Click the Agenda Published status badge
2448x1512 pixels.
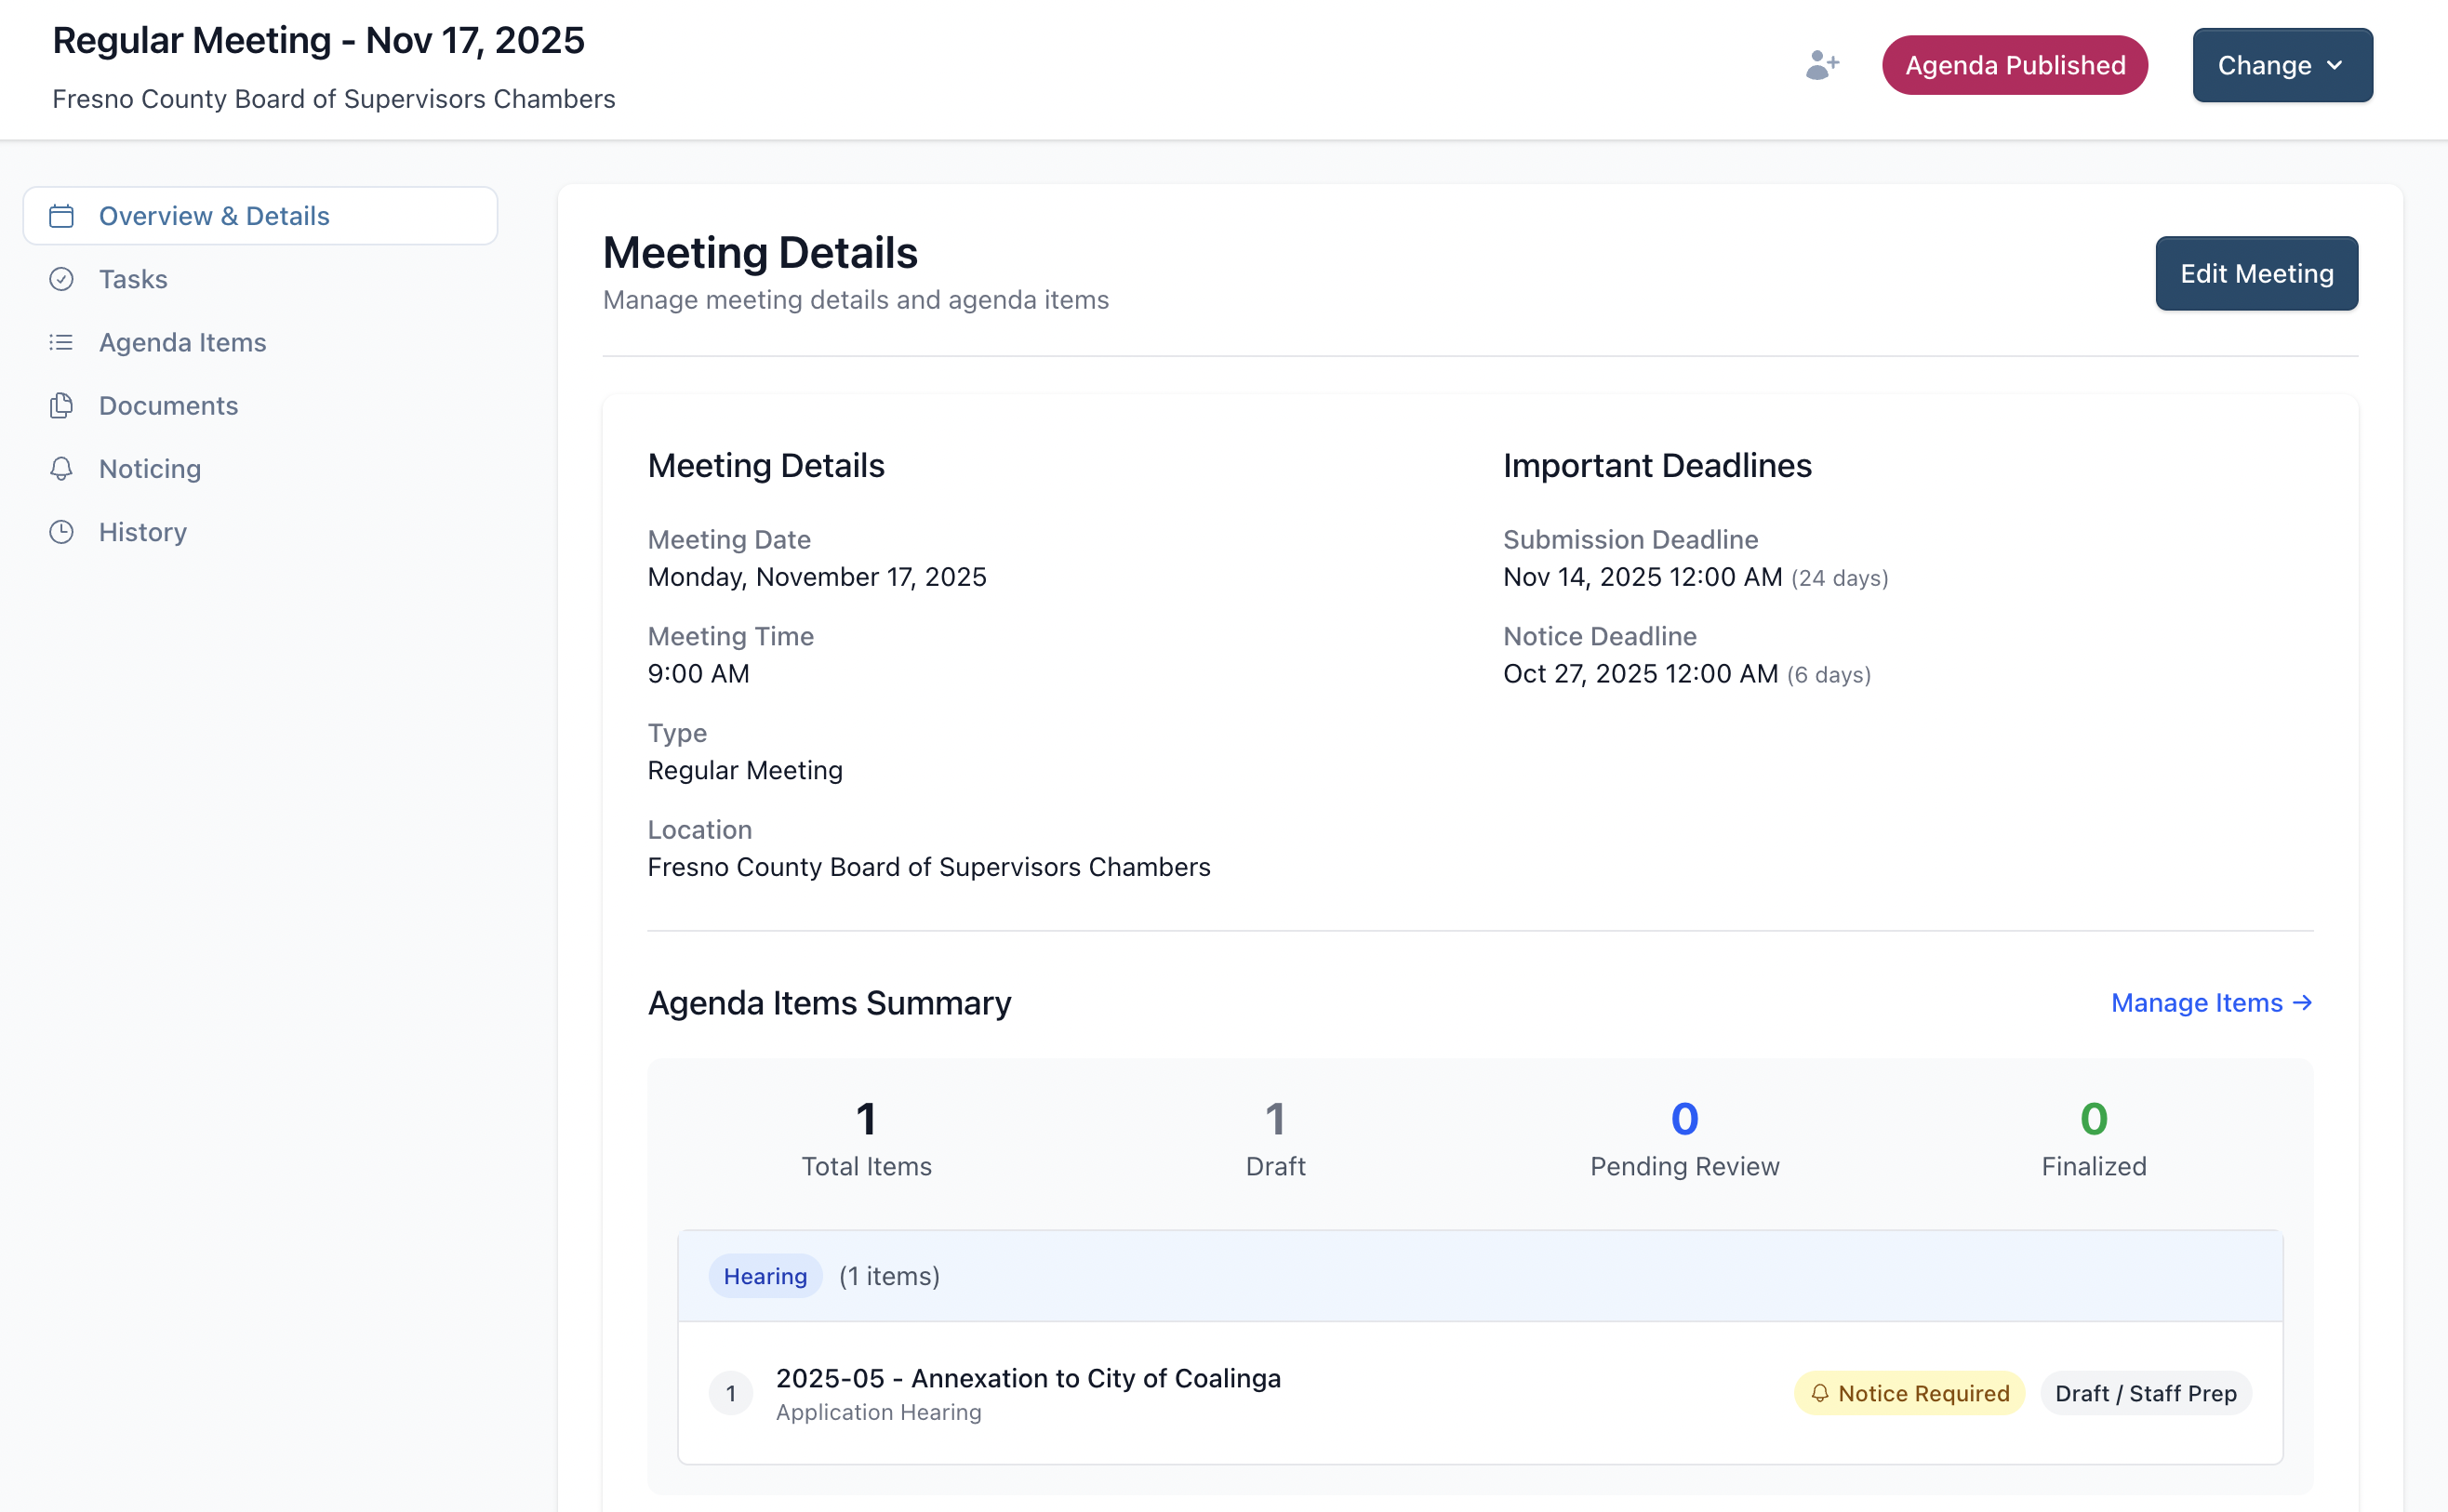pyautogui.click(x=2014, y=66)
